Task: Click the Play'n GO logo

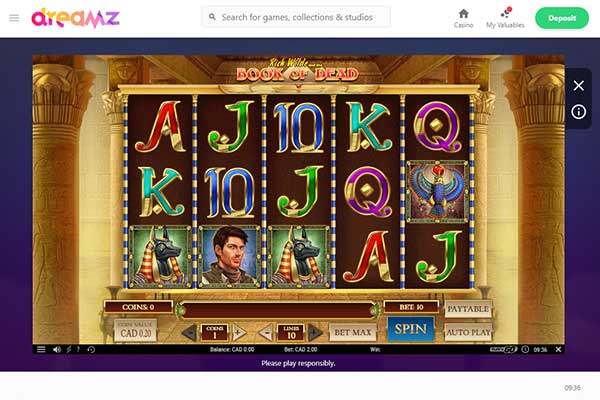Action: (503, 349)
